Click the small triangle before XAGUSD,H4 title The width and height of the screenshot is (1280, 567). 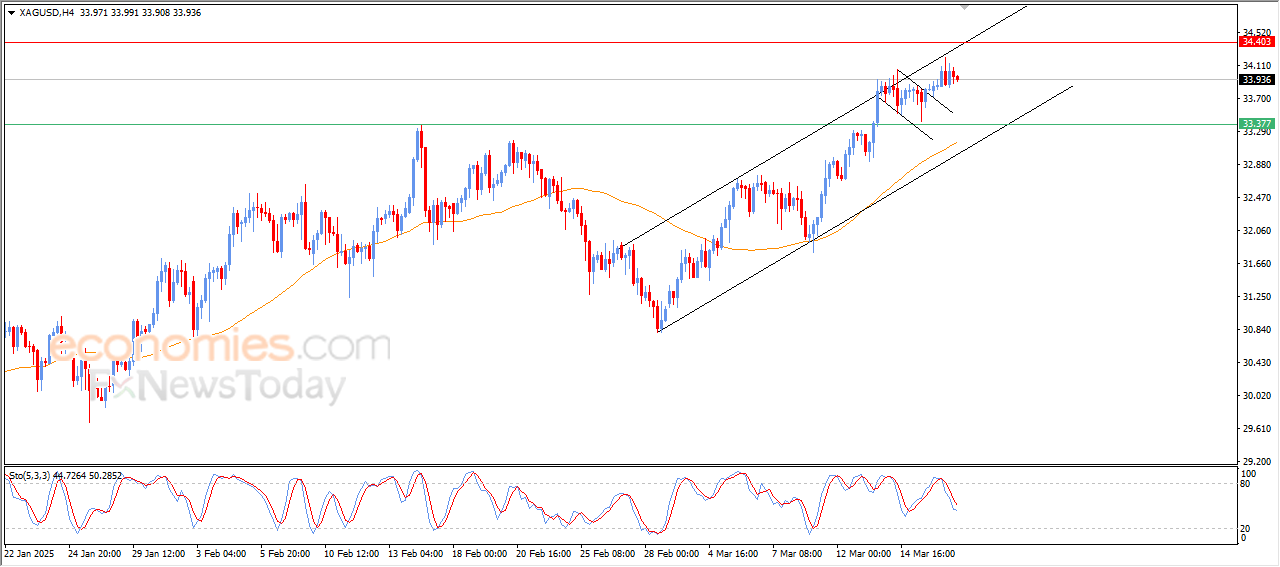point(11,12)
